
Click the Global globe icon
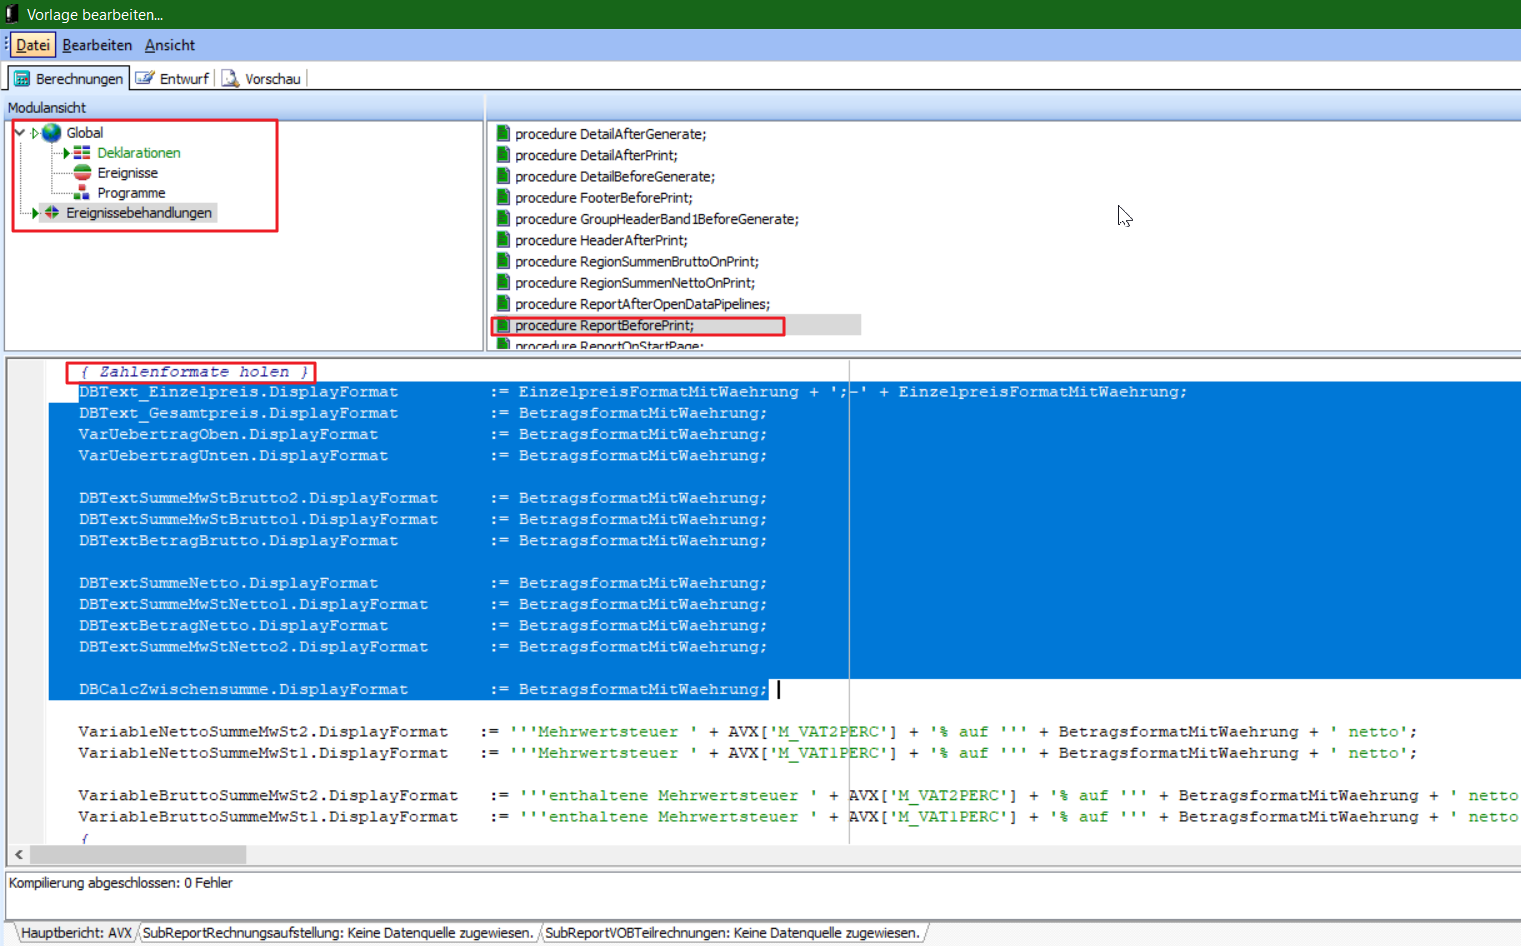coord(52,132)
